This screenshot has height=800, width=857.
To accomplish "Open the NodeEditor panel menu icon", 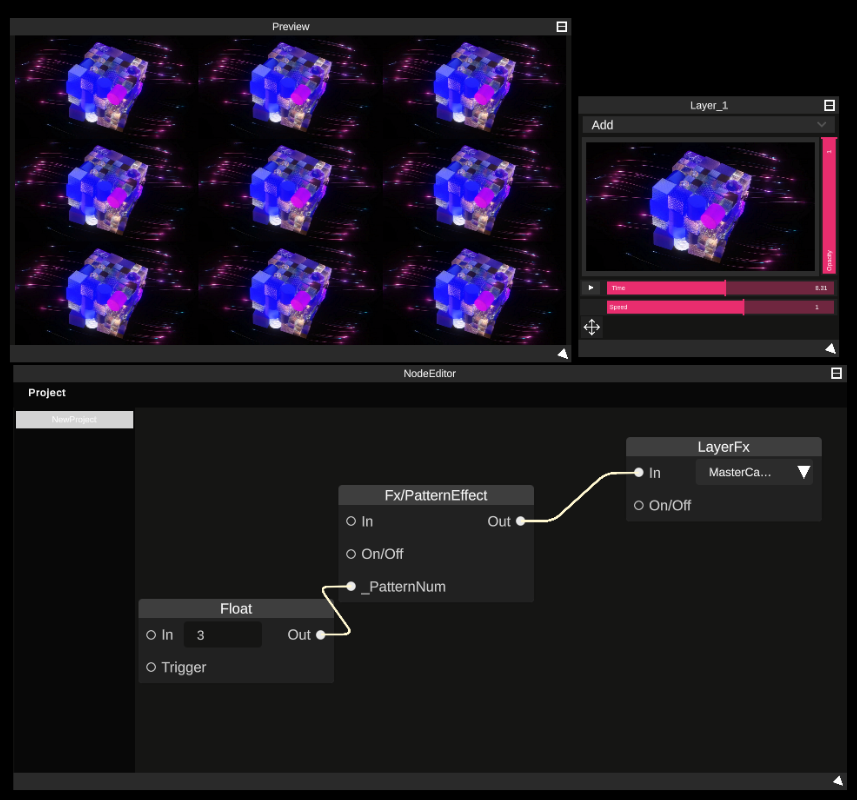I will [x=836, y=373].
